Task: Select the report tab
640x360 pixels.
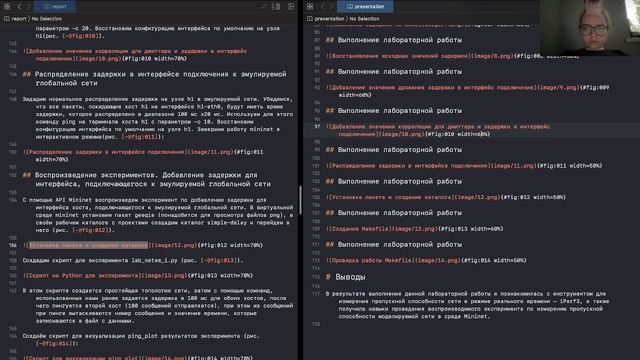Action: 55,6
